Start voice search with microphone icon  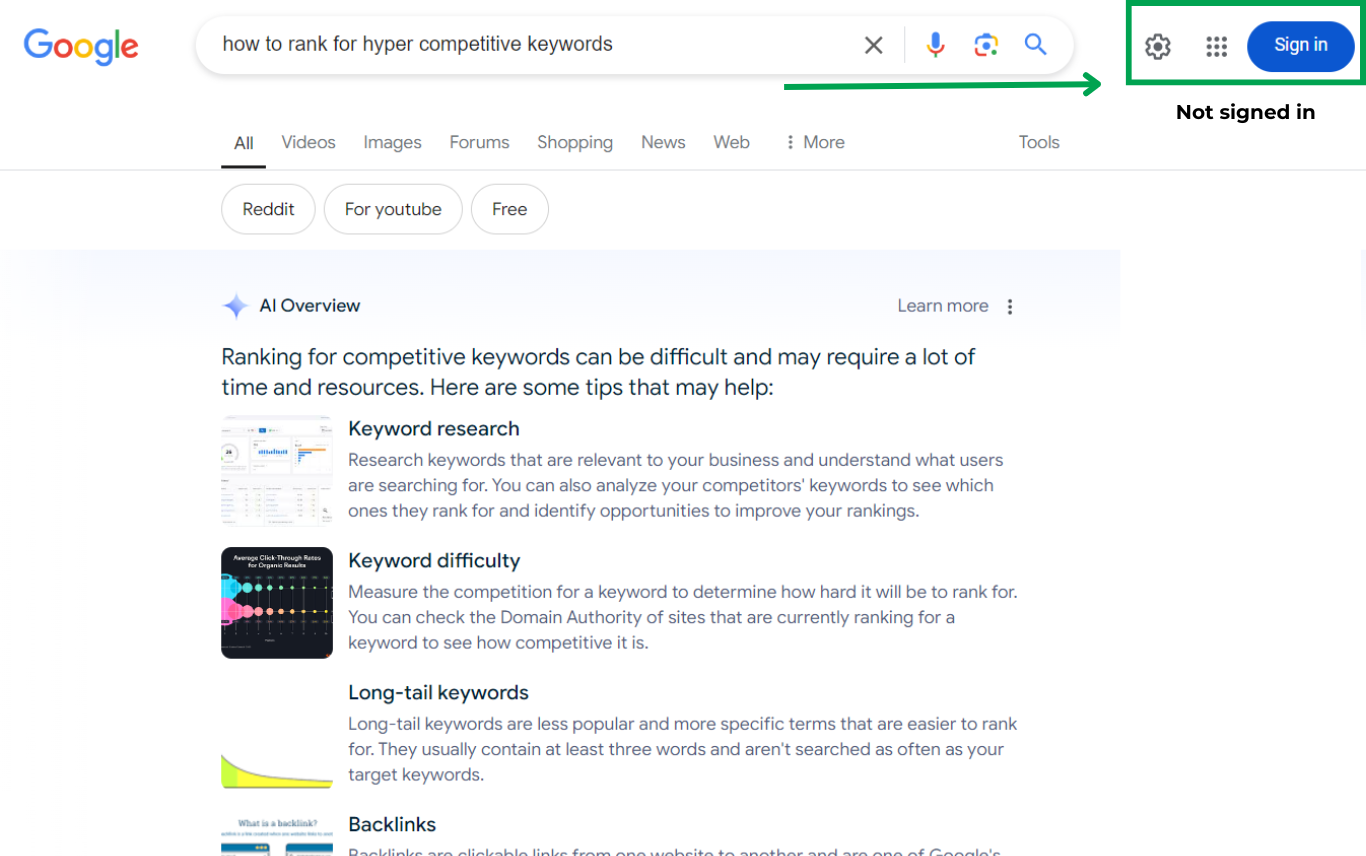[x=935, y=45]
